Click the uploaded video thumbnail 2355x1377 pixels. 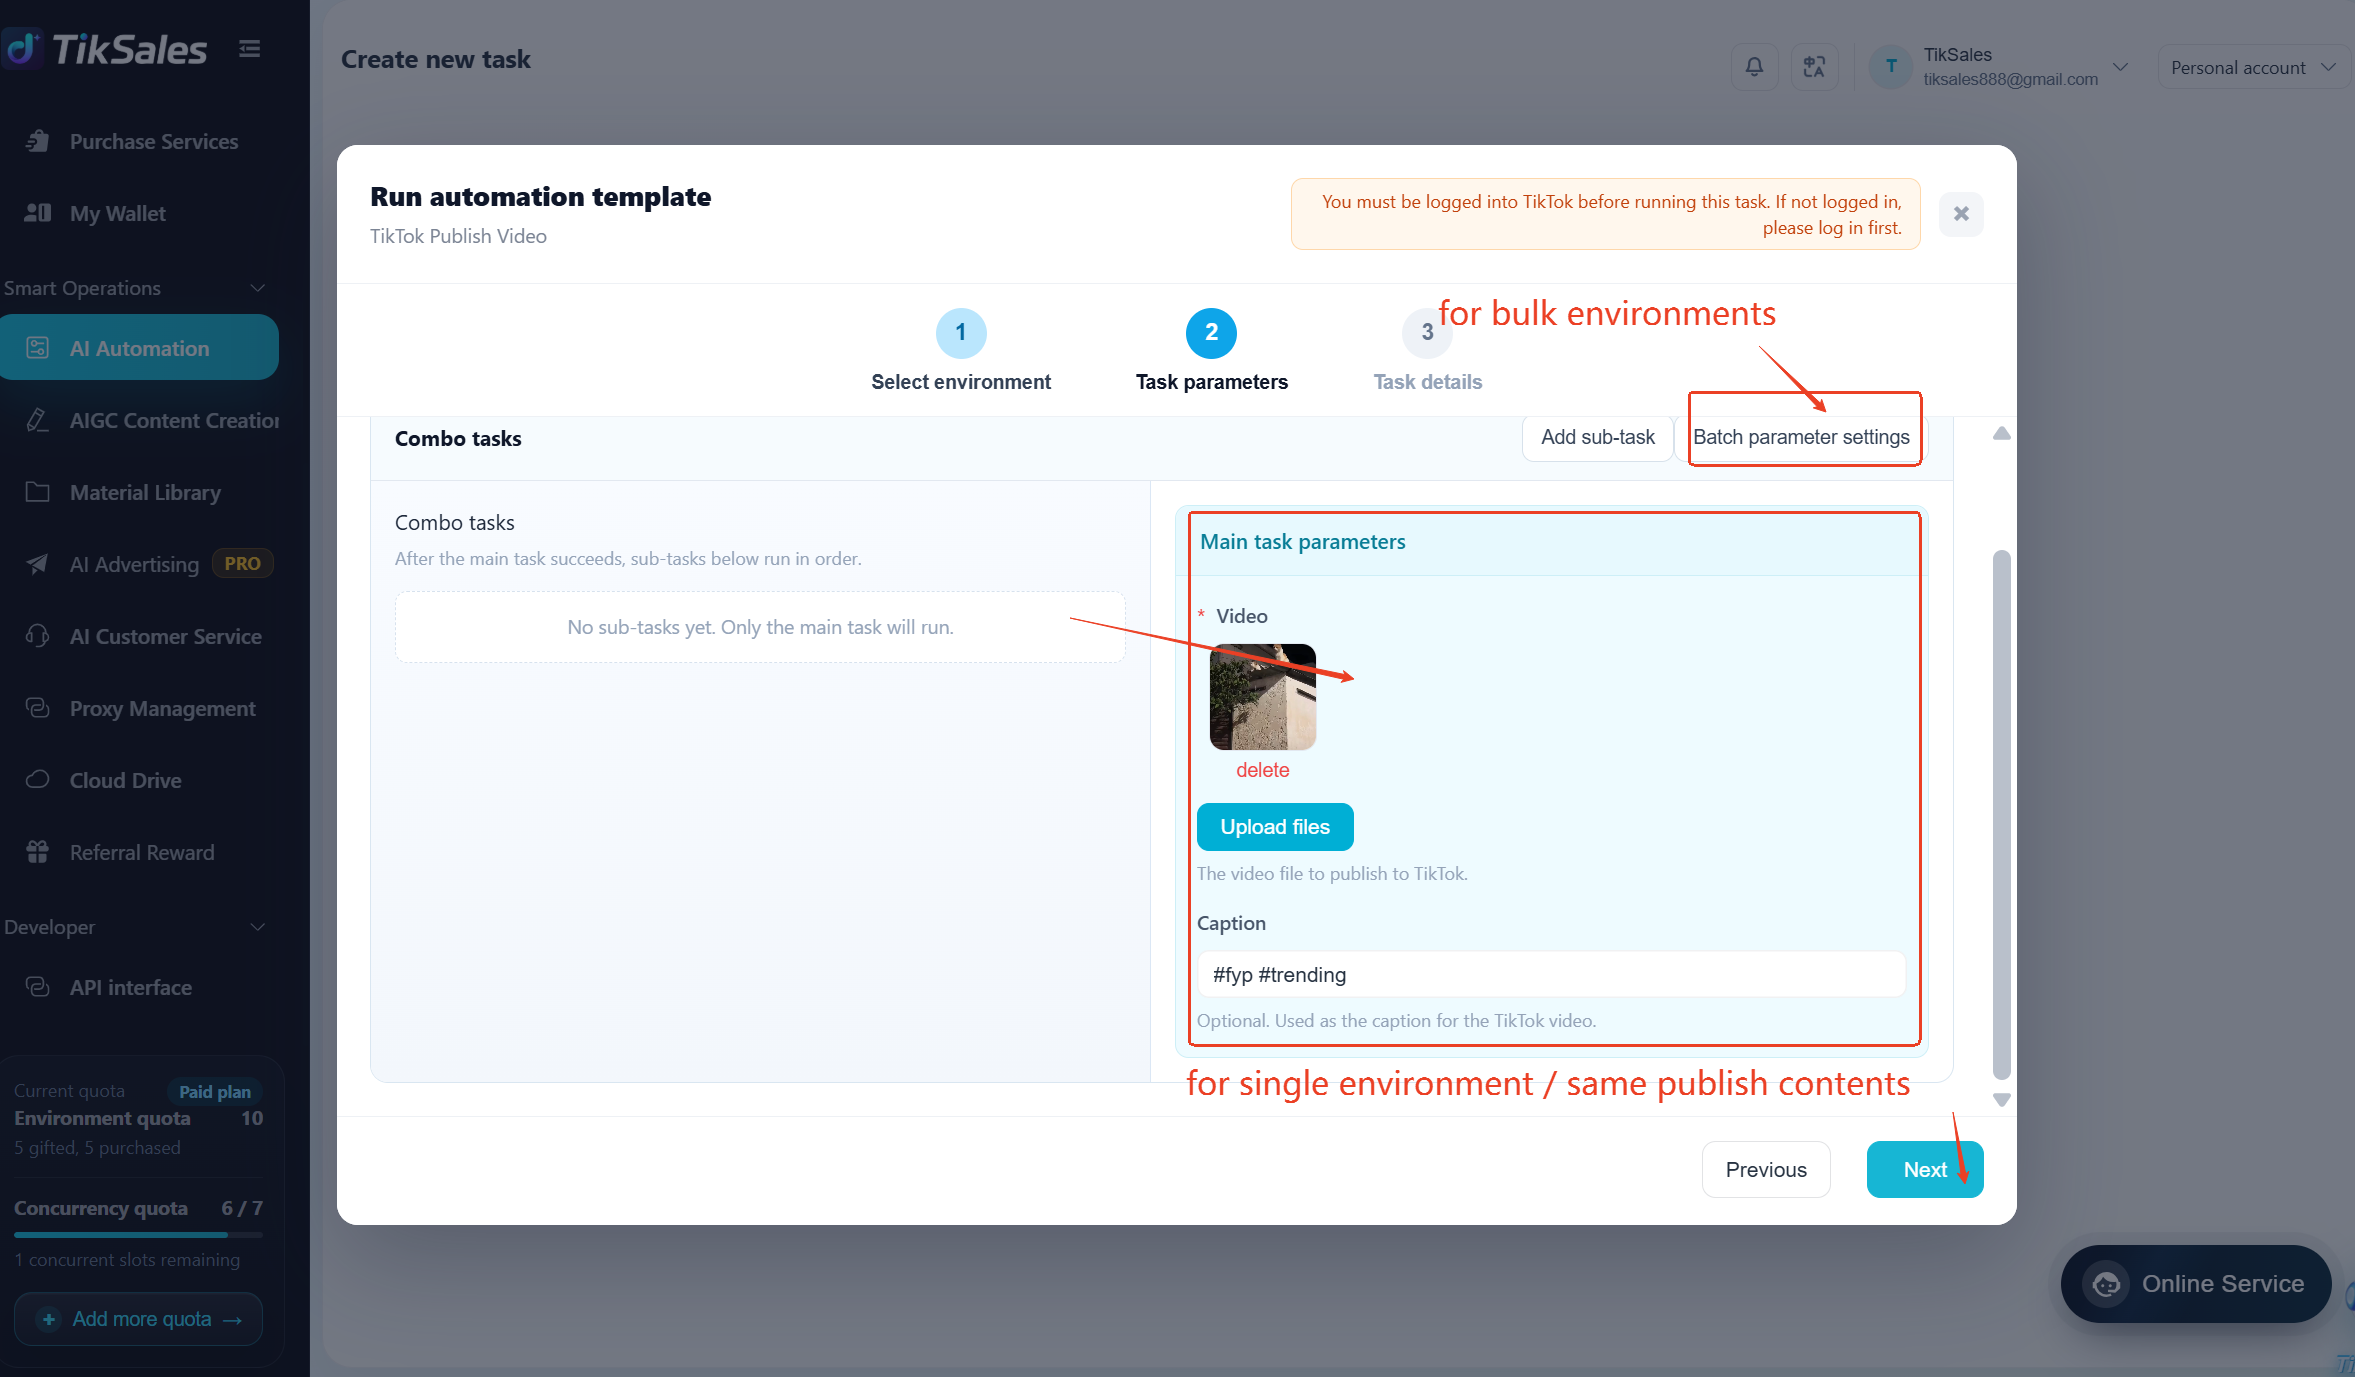1262,697
